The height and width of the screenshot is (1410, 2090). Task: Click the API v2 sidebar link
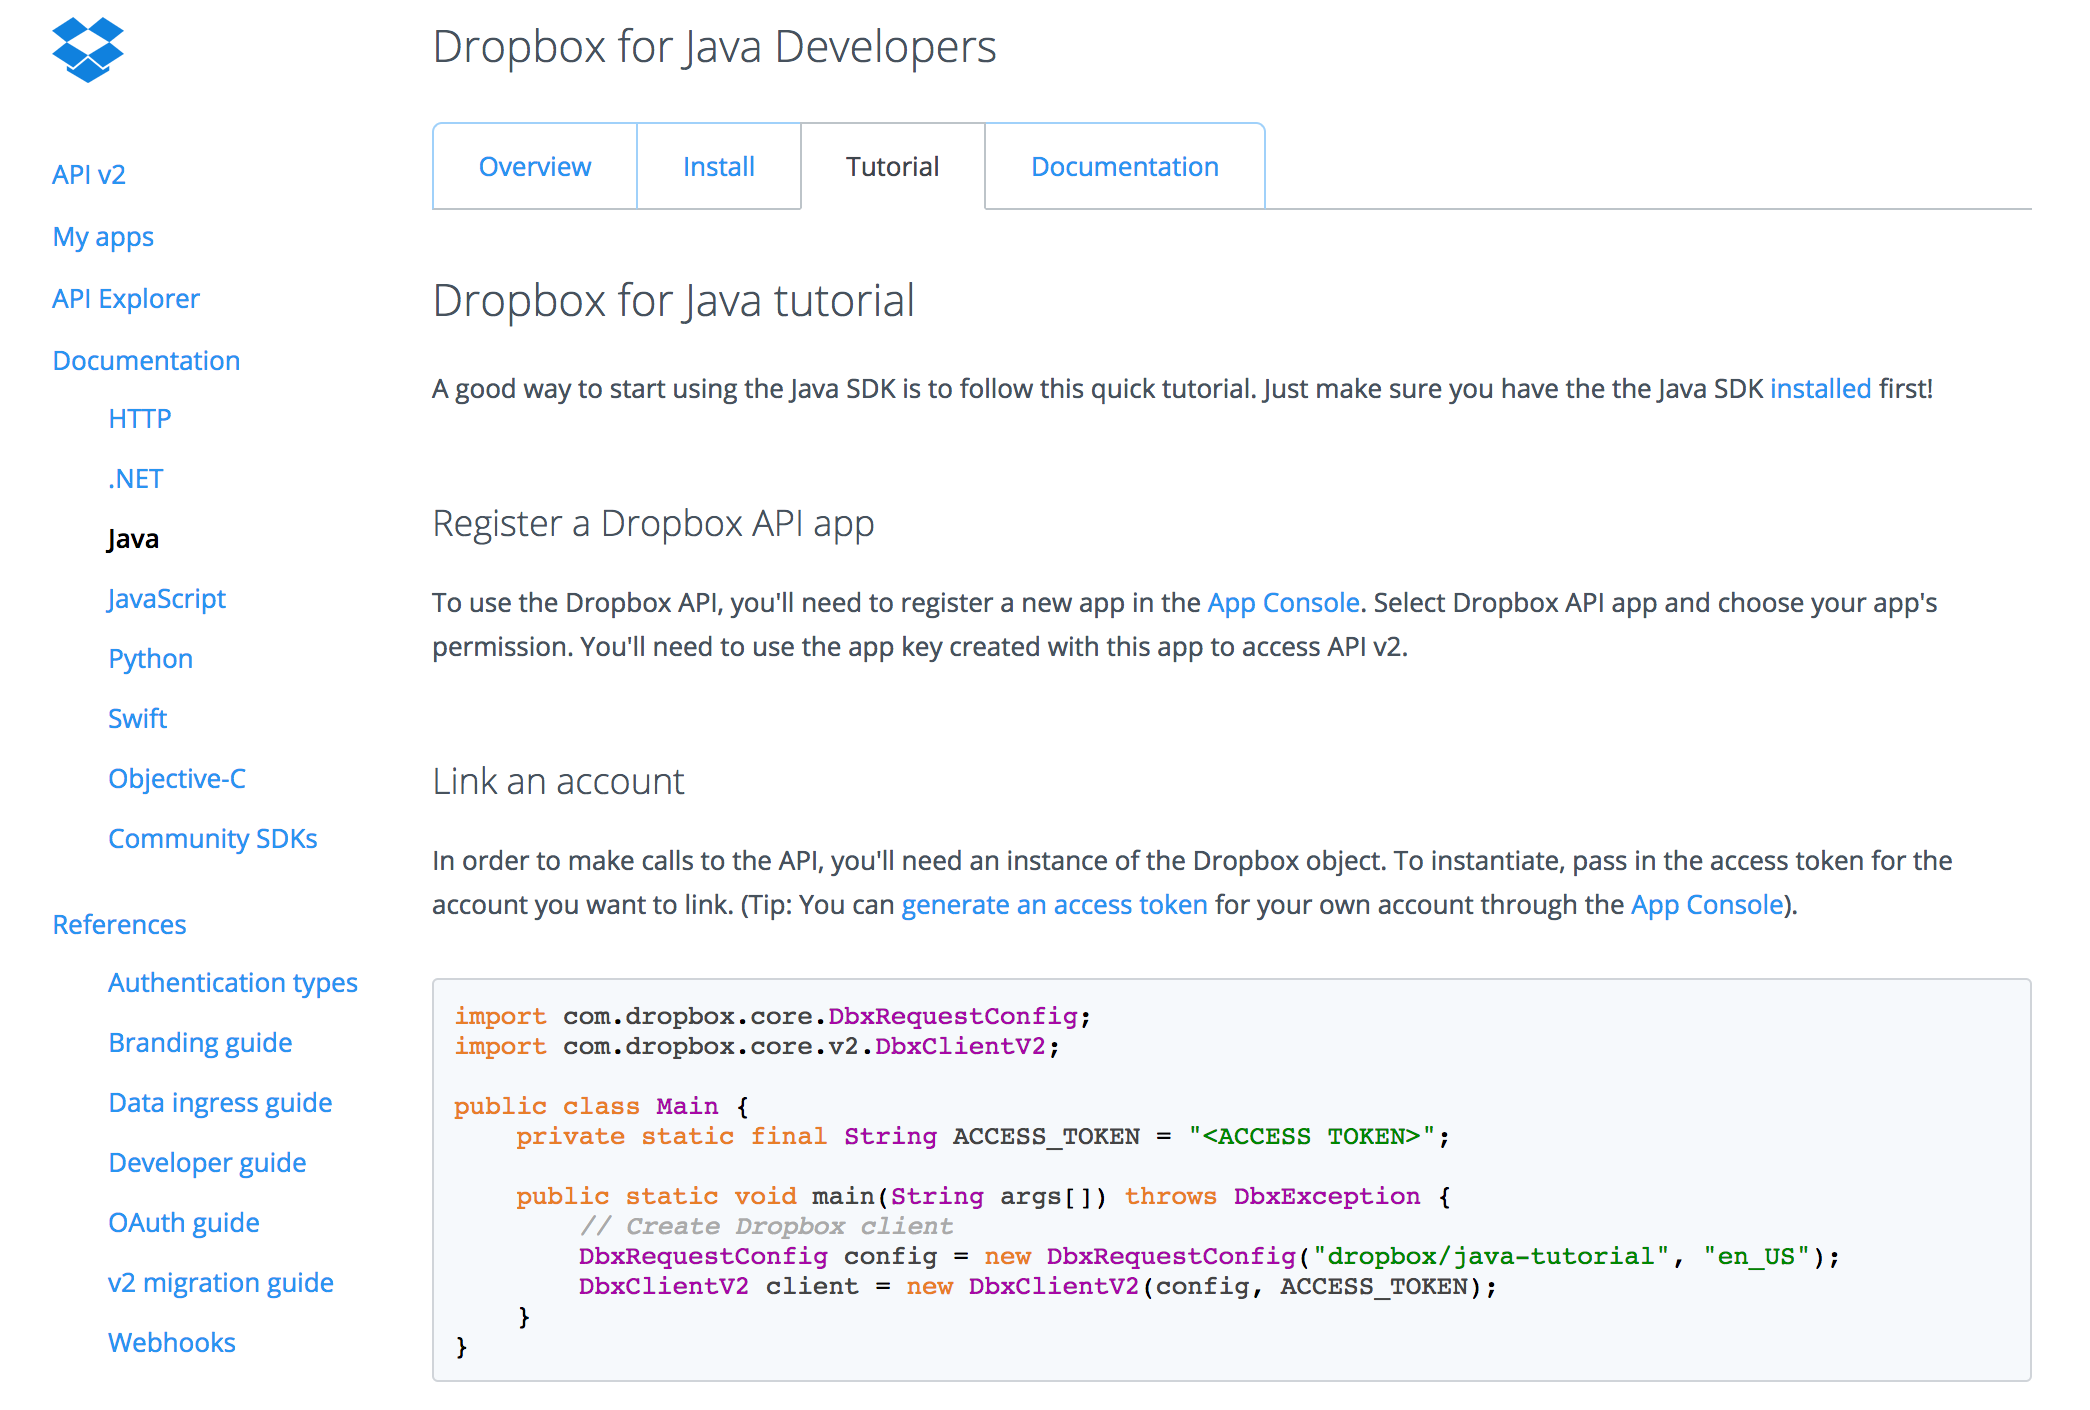[88, 178]
